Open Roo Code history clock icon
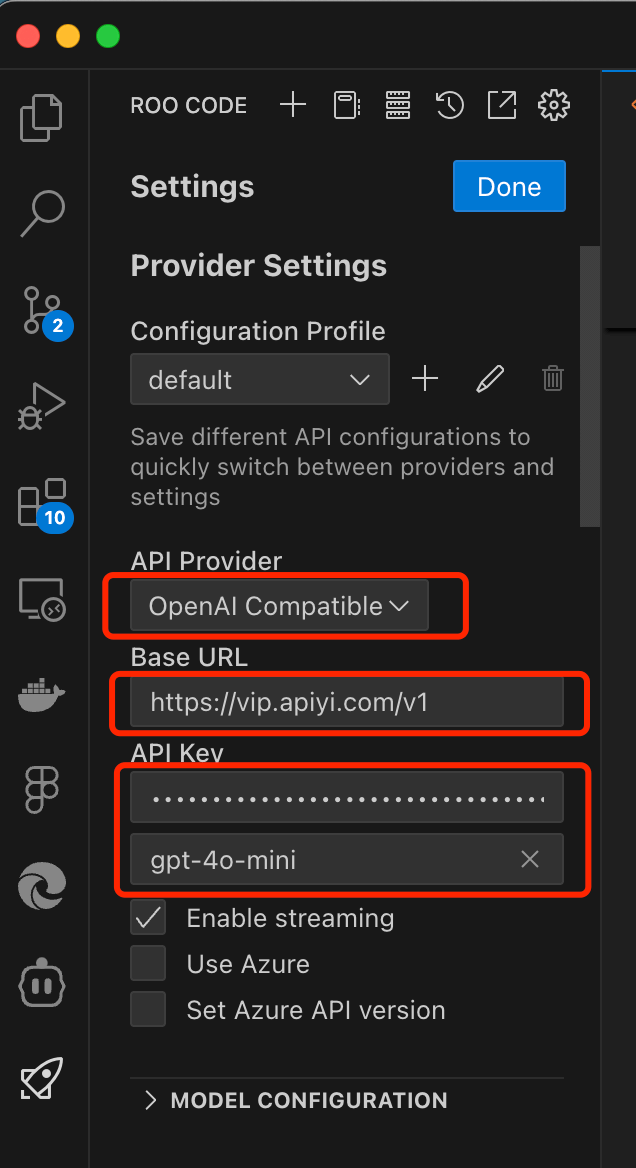 coord(450,105)
